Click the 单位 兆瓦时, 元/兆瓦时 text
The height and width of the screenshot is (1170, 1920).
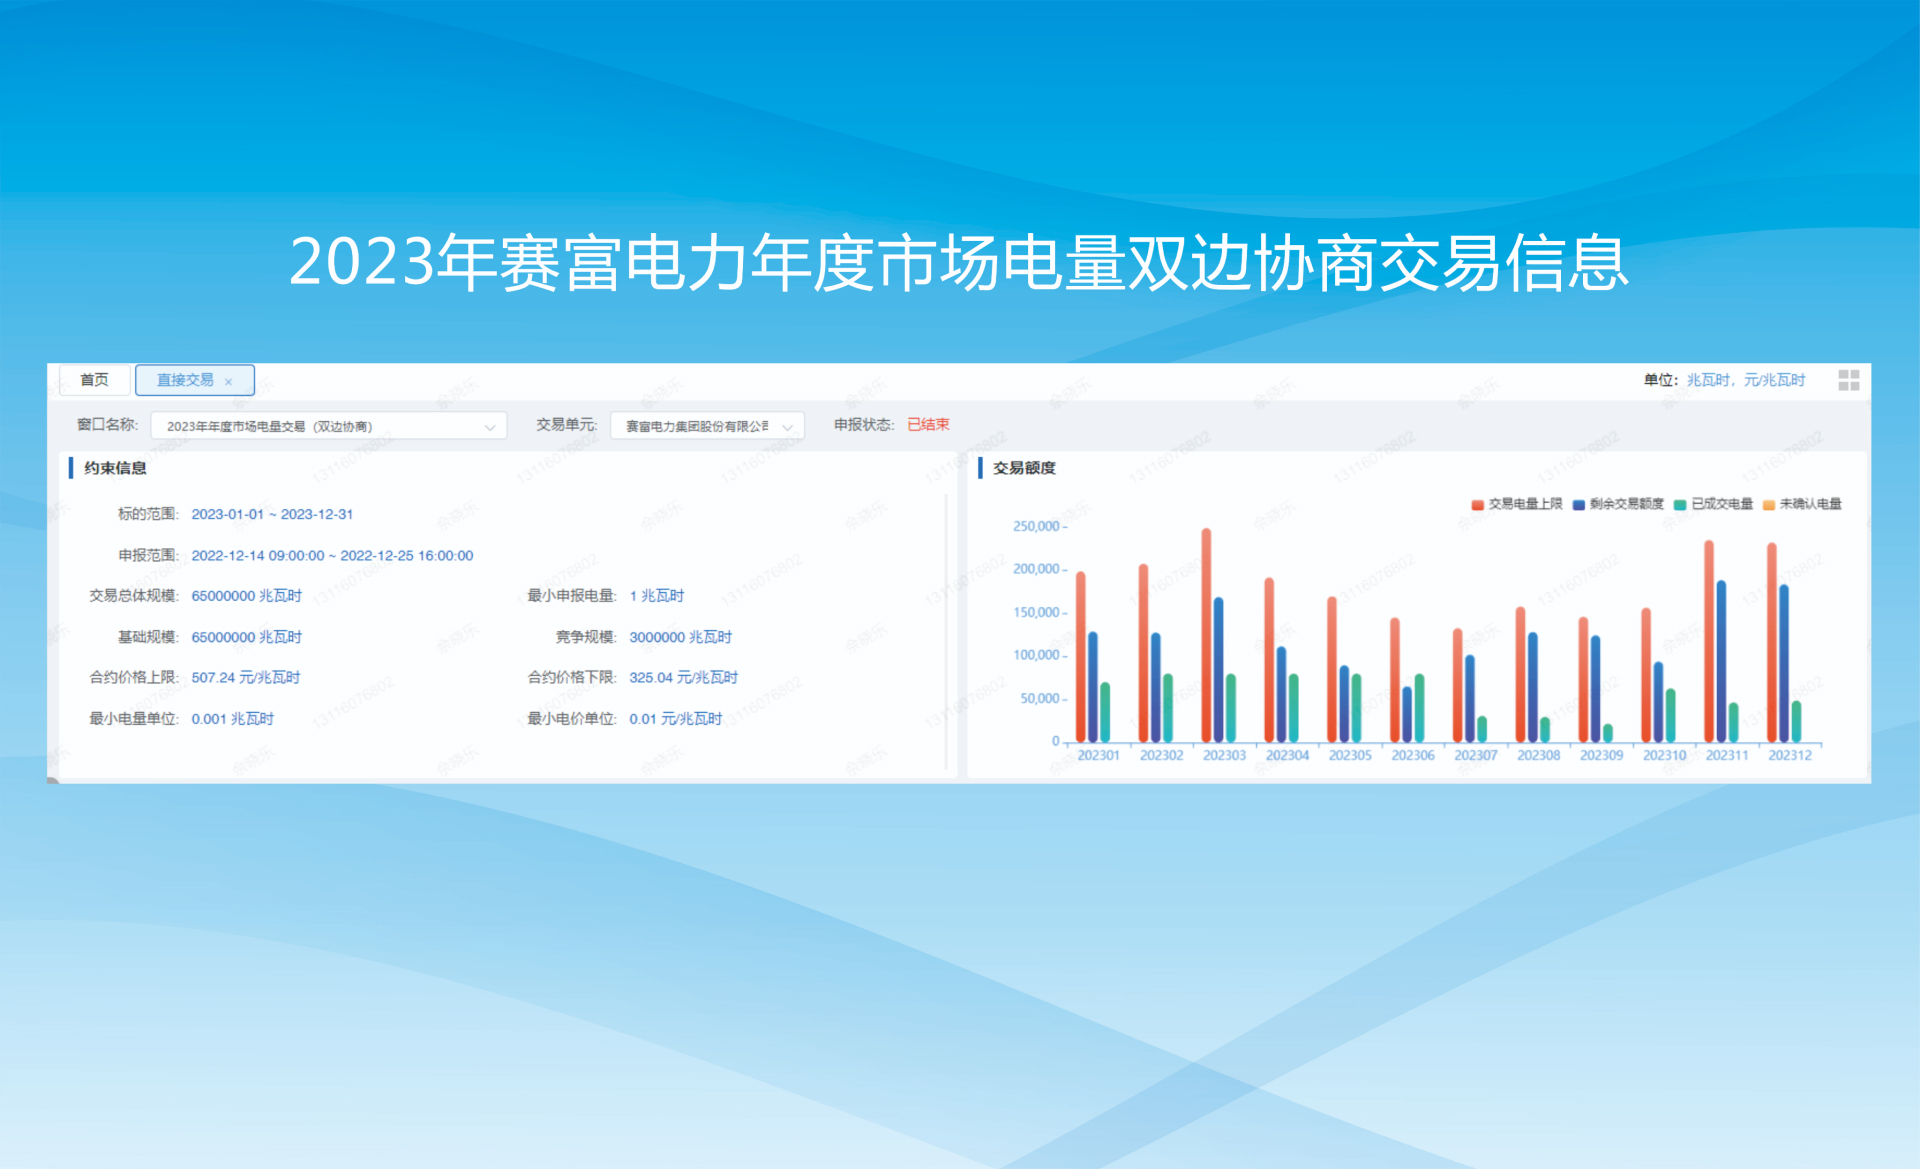(1724, 380)
